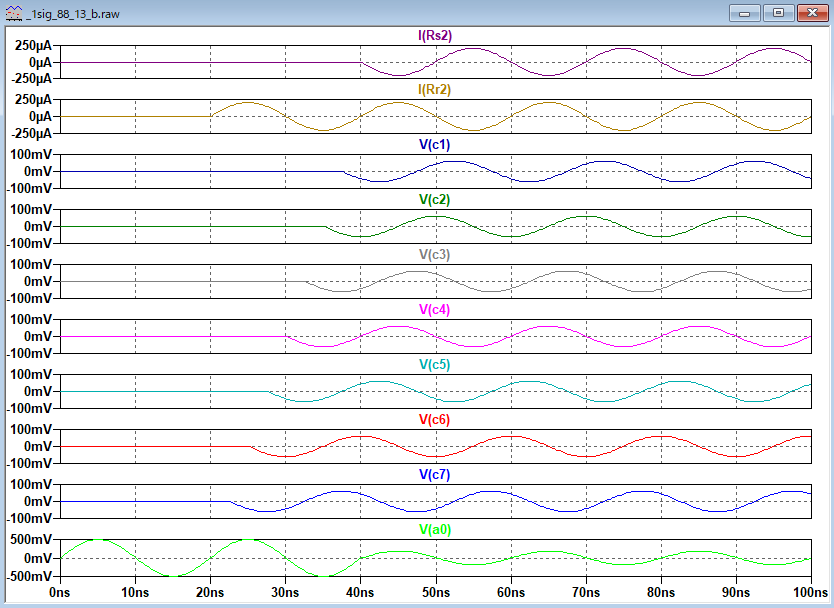
Task: Pick the V(c3) trace label
Action: [435, 255]
